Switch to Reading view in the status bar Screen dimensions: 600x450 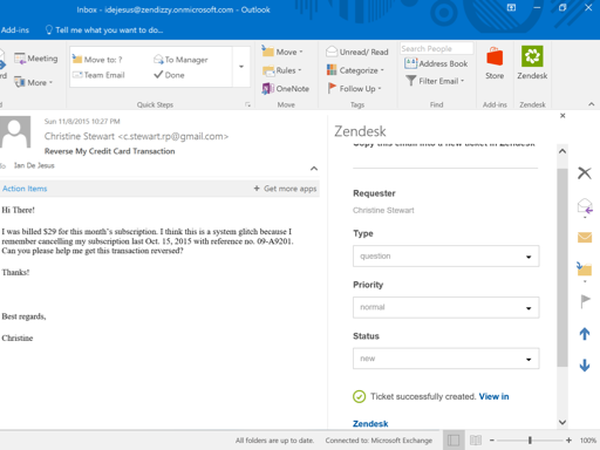(475, 440)
